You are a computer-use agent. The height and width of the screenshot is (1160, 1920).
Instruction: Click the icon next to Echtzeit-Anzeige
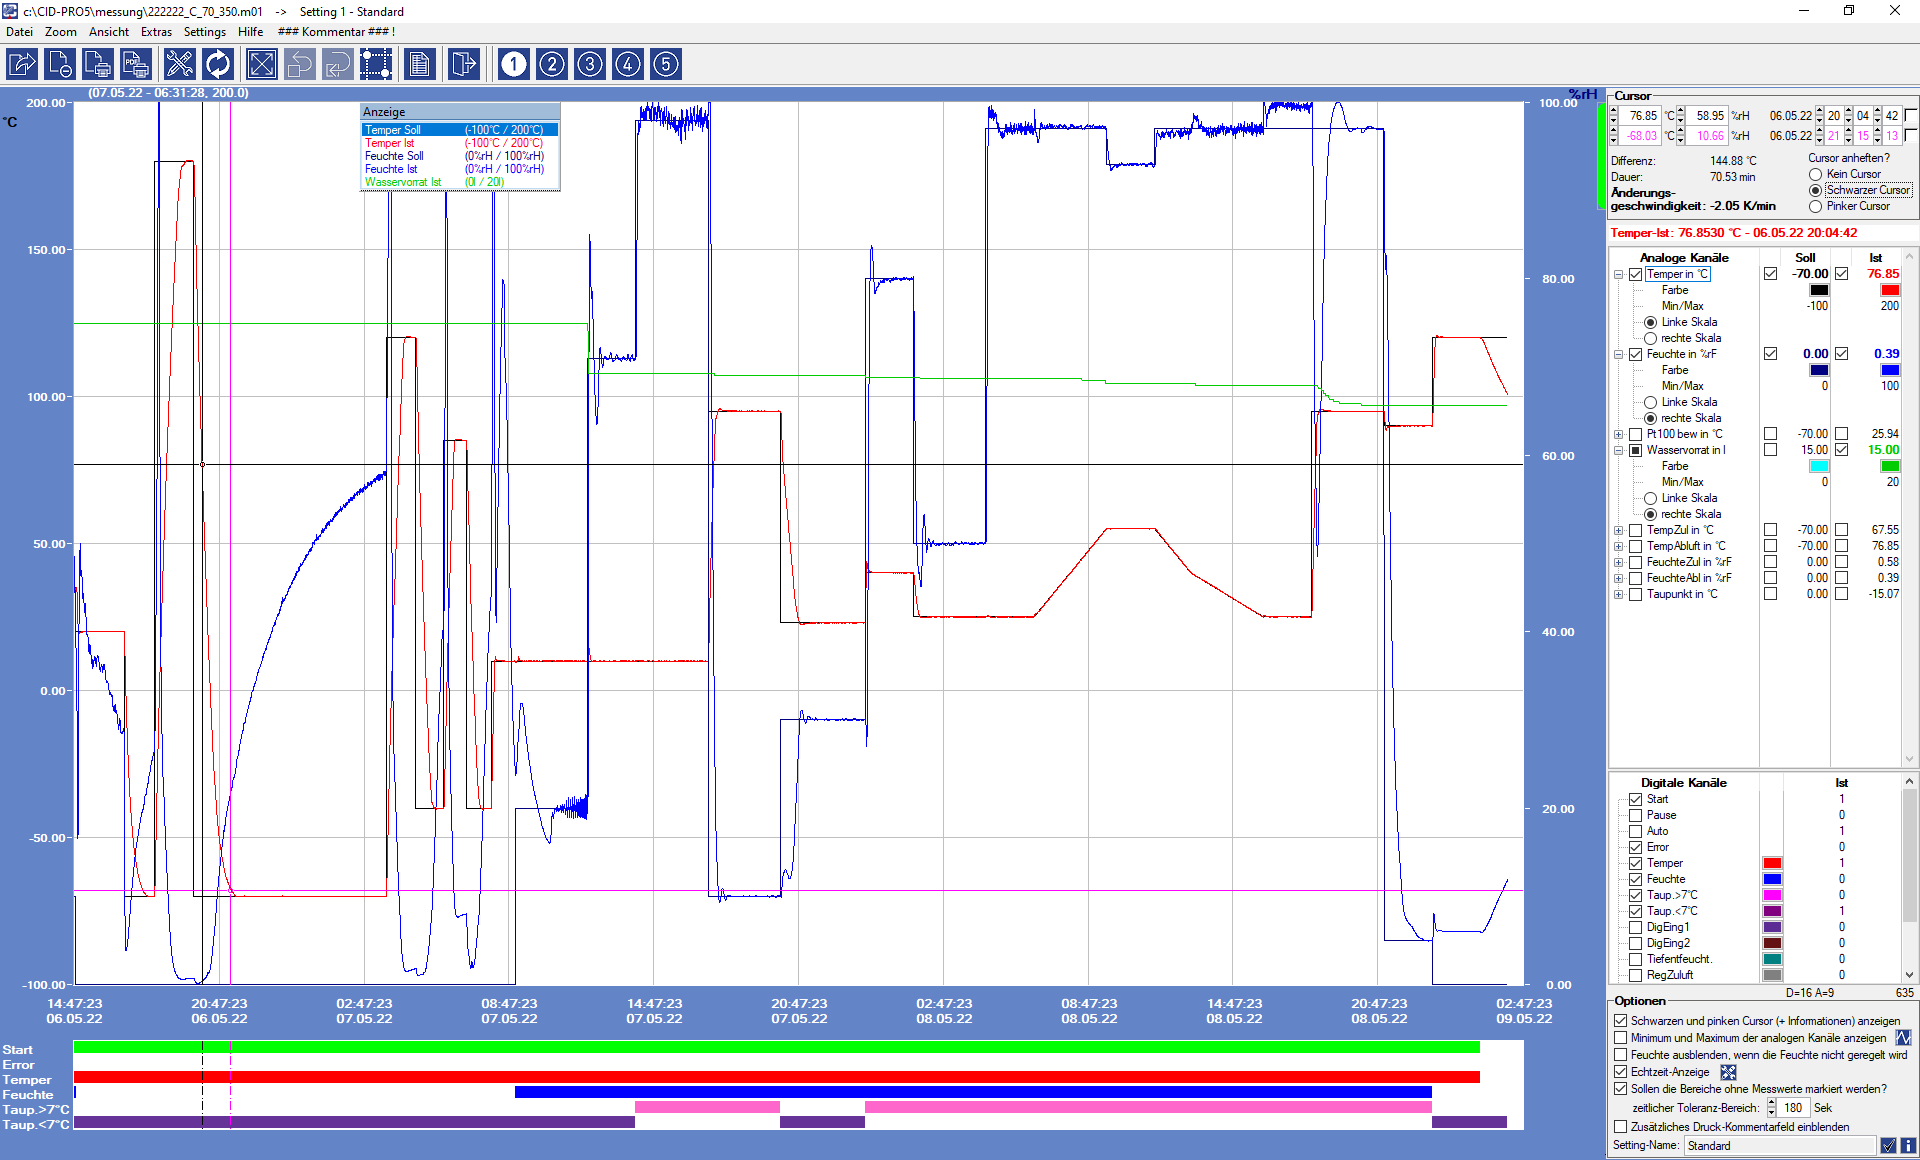pos(1728,1072)
